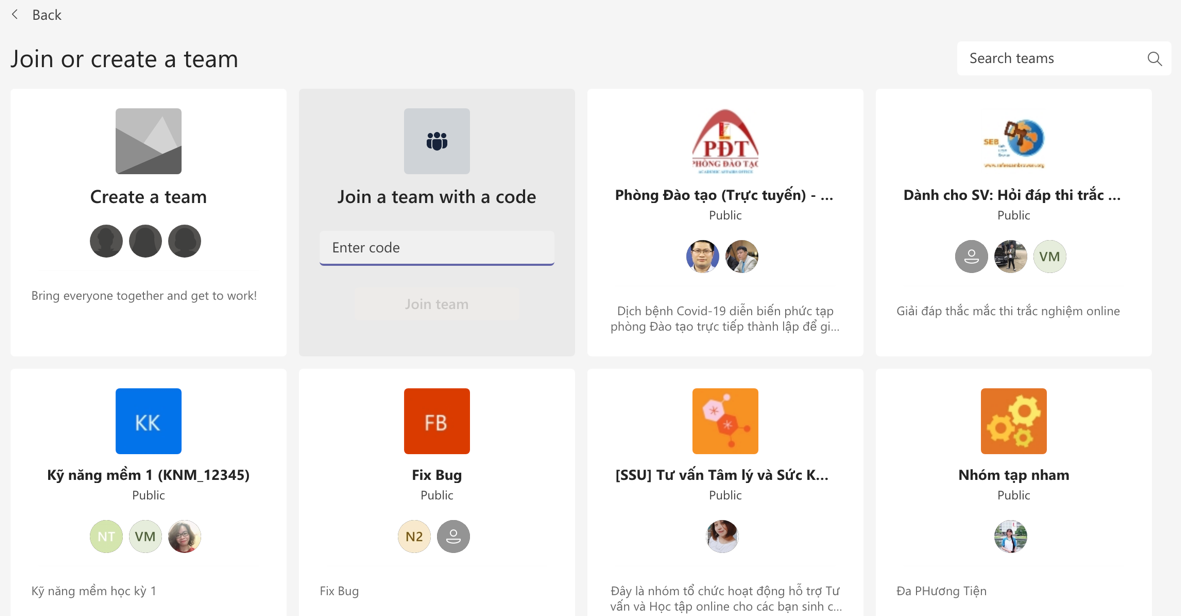This screenshot has height=616, width=1181.
Task: Open Kỹ năng mềm 1 (KNM_12345) title
Action: point(148,475)
